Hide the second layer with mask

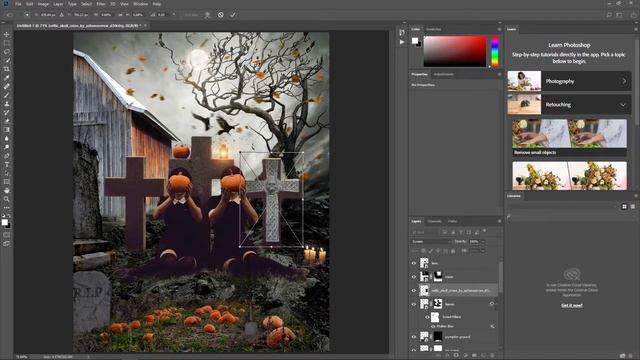pyautogui.click(x=413, y=277)
